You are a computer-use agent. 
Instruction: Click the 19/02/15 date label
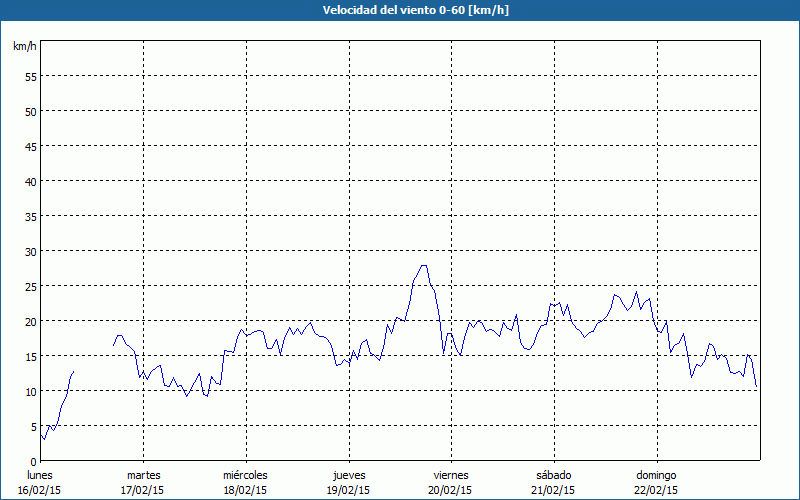coord(348,490)
